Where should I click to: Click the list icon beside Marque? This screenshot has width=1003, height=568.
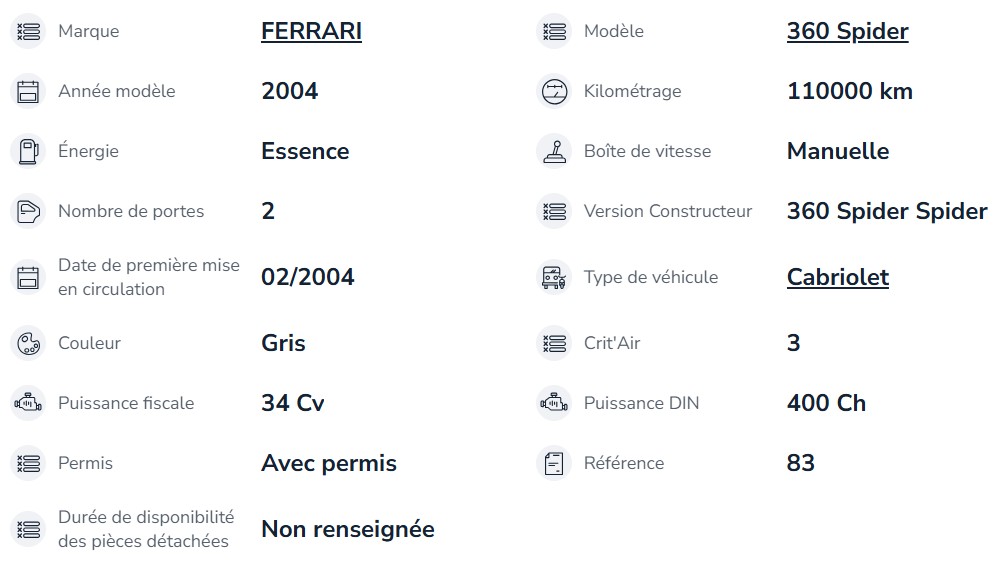click(28, 31)
